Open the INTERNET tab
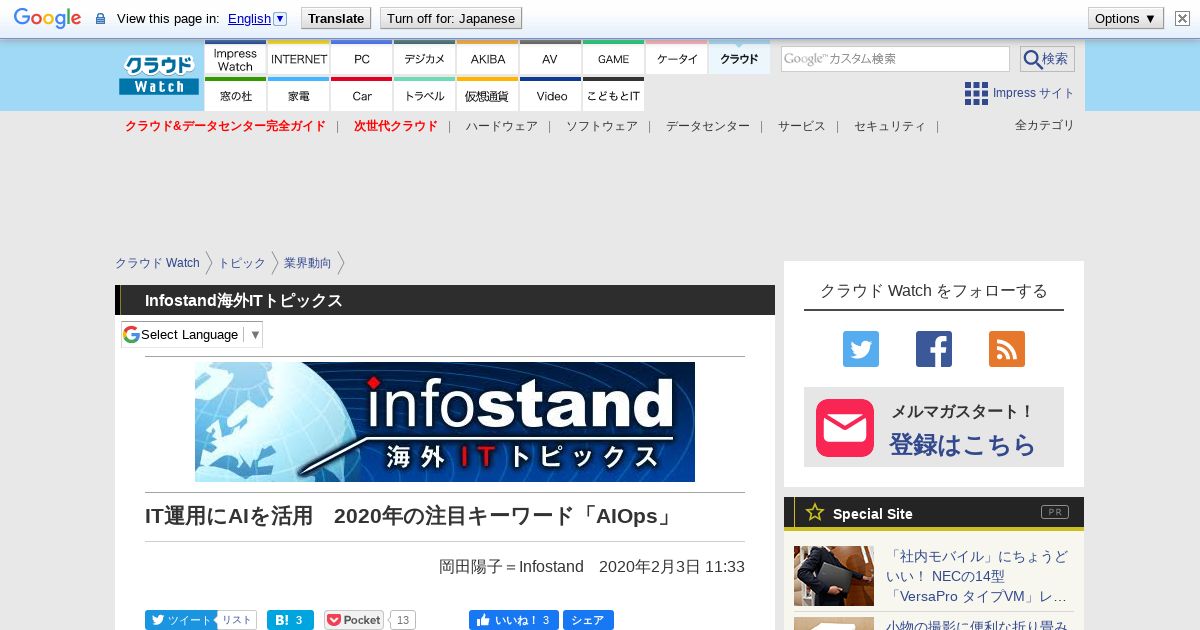The image size is (1200, 630). (299, 59)
